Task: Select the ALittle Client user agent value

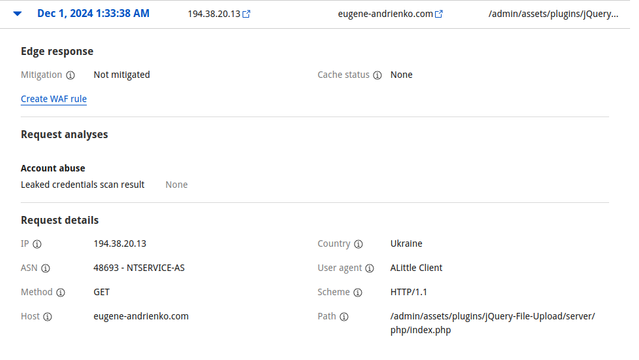Action: coord(416,268)
